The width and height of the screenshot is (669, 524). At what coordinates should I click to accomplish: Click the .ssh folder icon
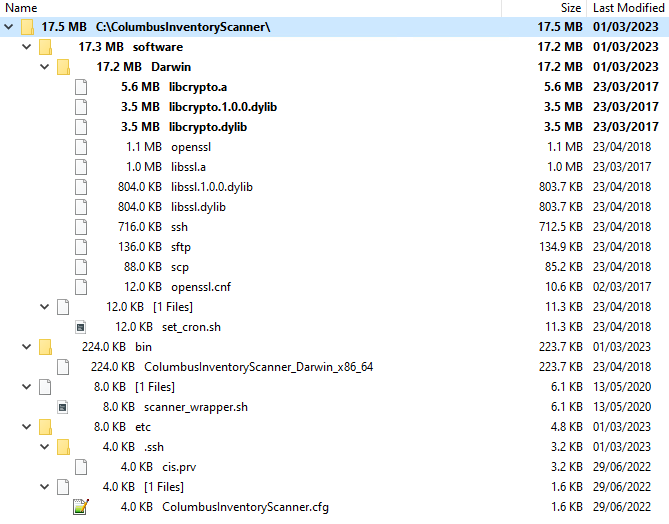pyautogui.click(x=63, y=447)
